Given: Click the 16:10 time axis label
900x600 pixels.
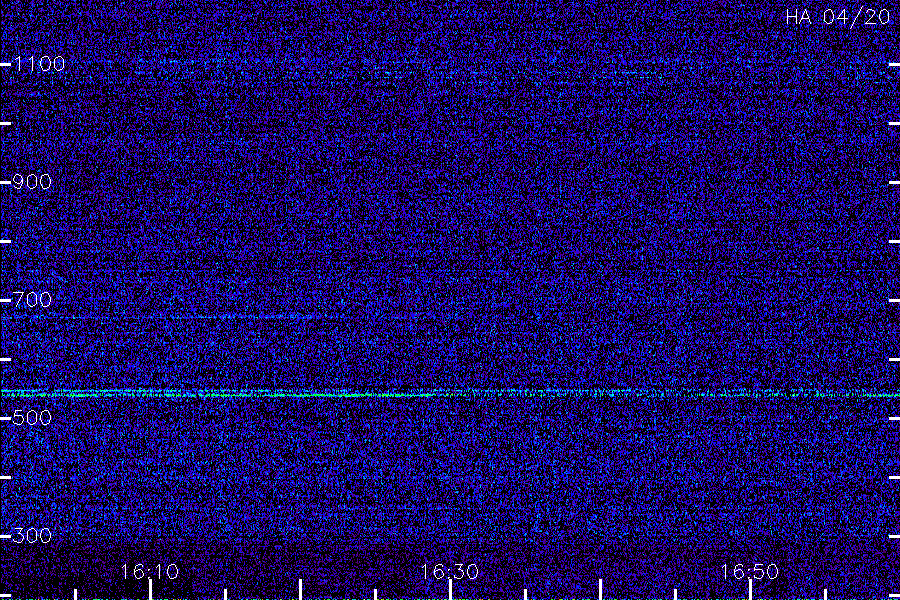Looking at the screenshot, I should click(x=150, y=572).
